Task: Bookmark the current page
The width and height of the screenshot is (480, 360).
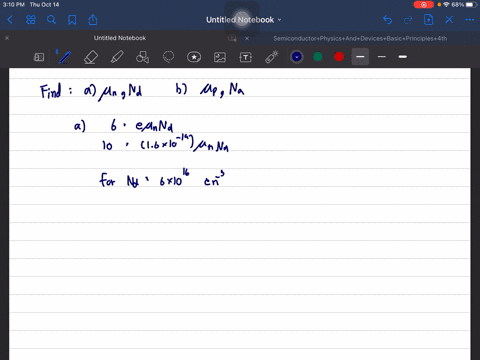Action: point(72,20)
